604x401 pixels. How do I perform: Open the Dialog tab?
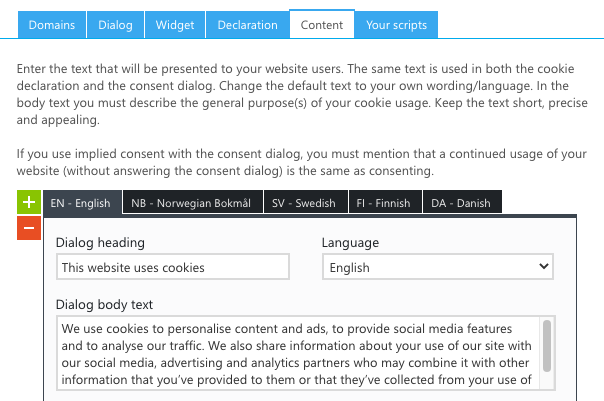point(116,25)
